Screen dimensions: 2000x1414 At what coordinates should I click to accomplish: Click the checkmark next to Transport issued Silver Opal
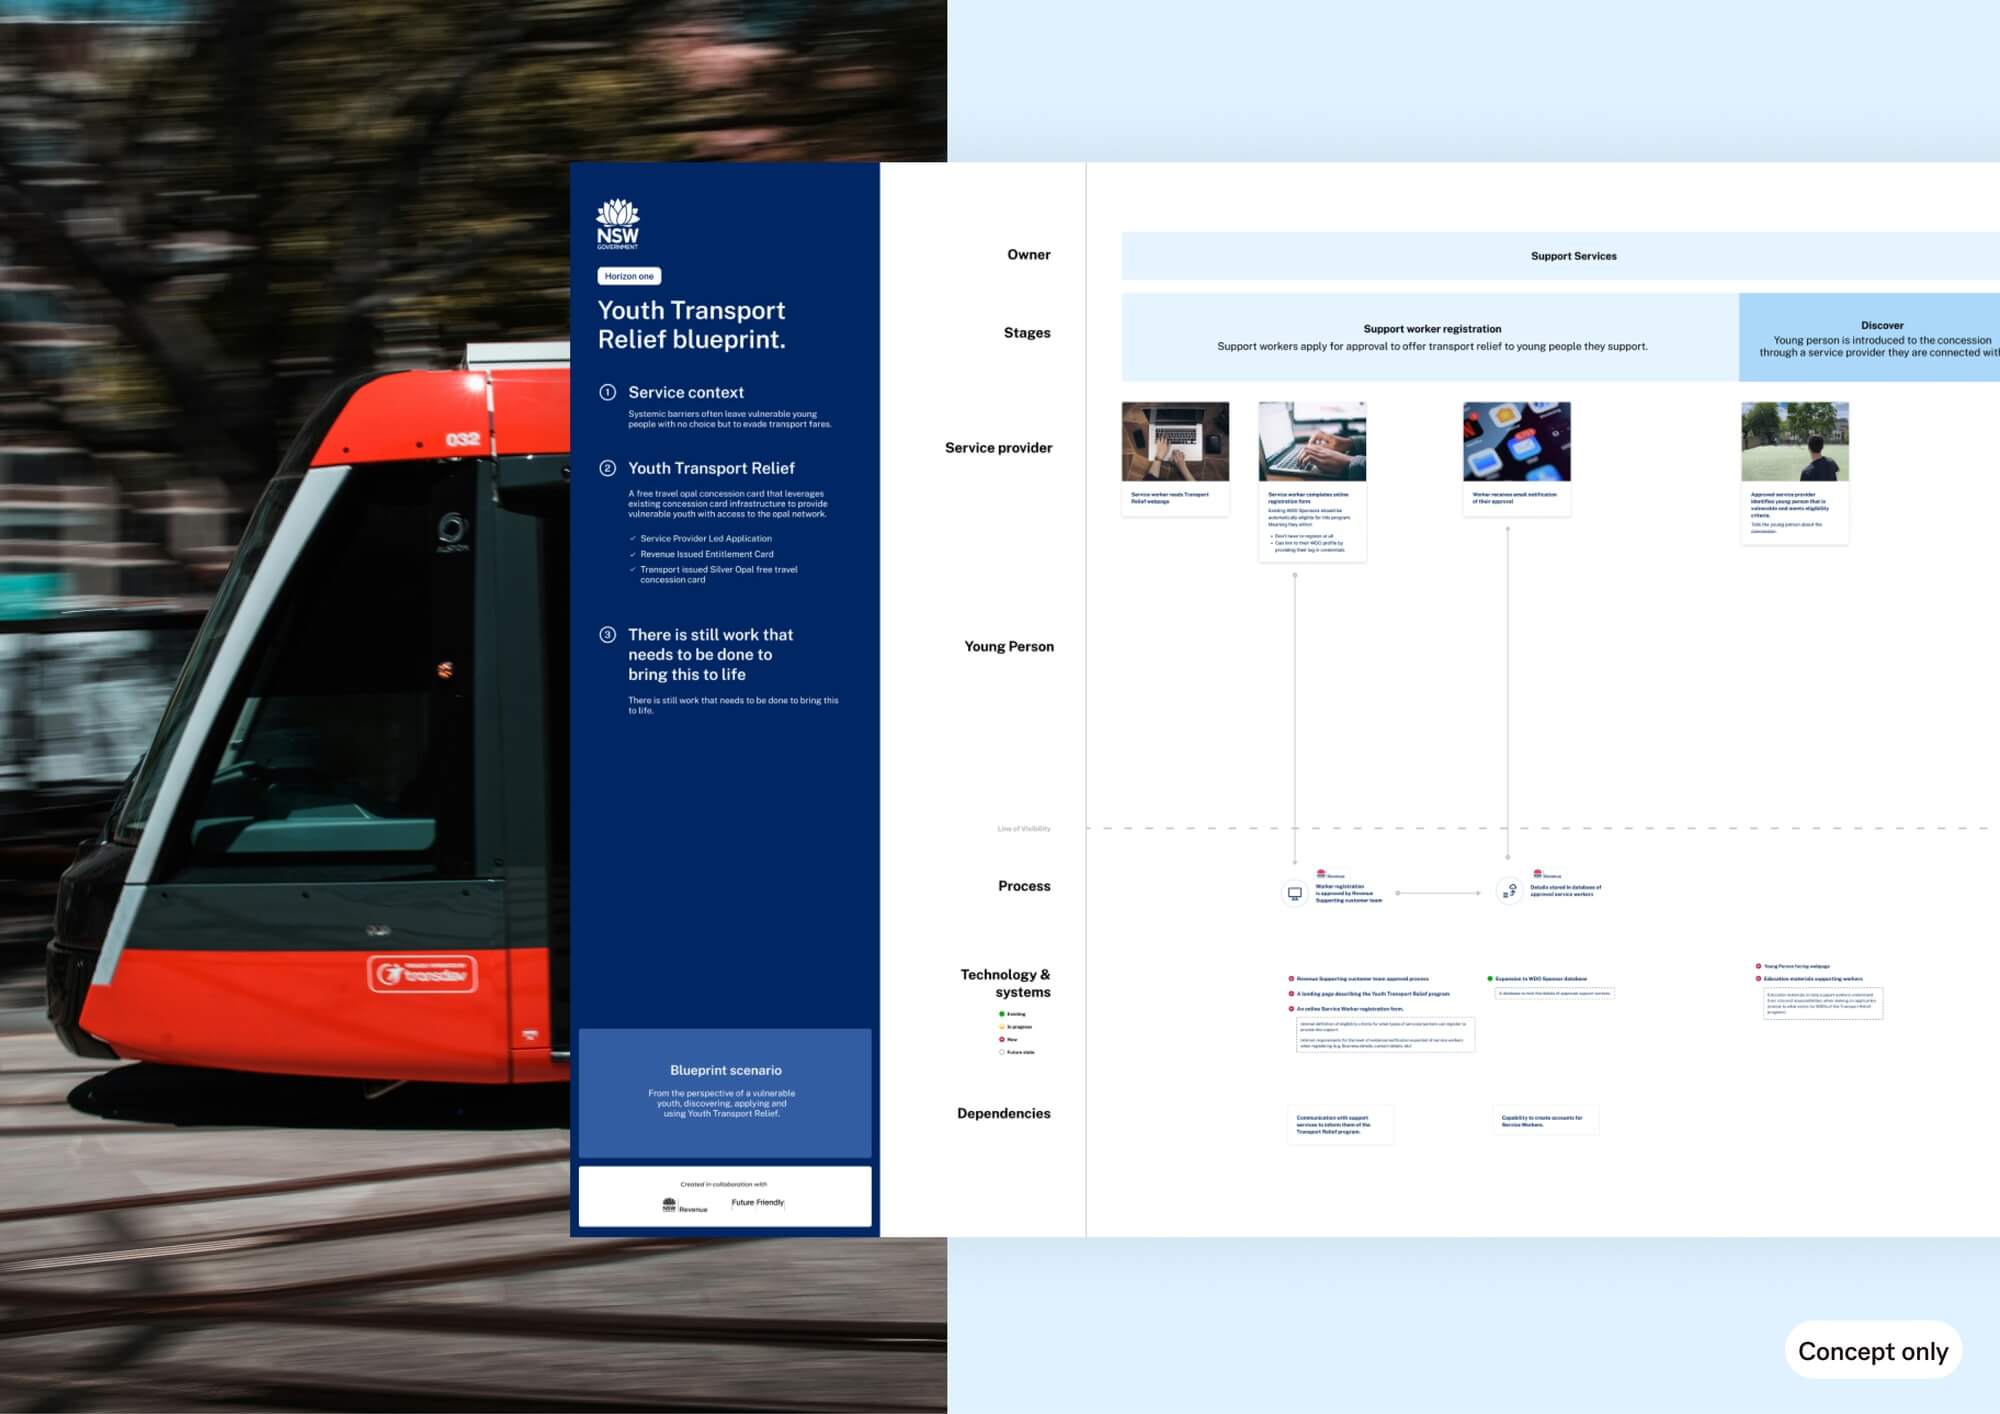(x=633, y=569)
